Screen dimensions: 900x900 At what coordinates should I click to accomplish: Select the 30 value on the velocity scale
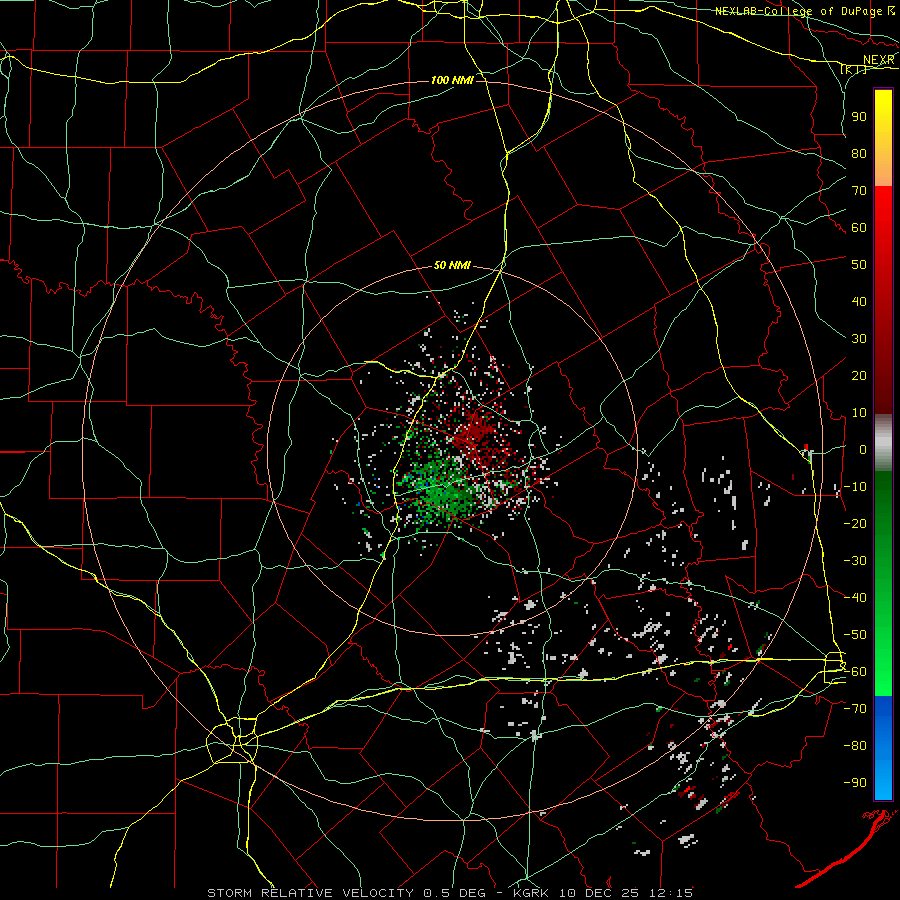(859, 339)
